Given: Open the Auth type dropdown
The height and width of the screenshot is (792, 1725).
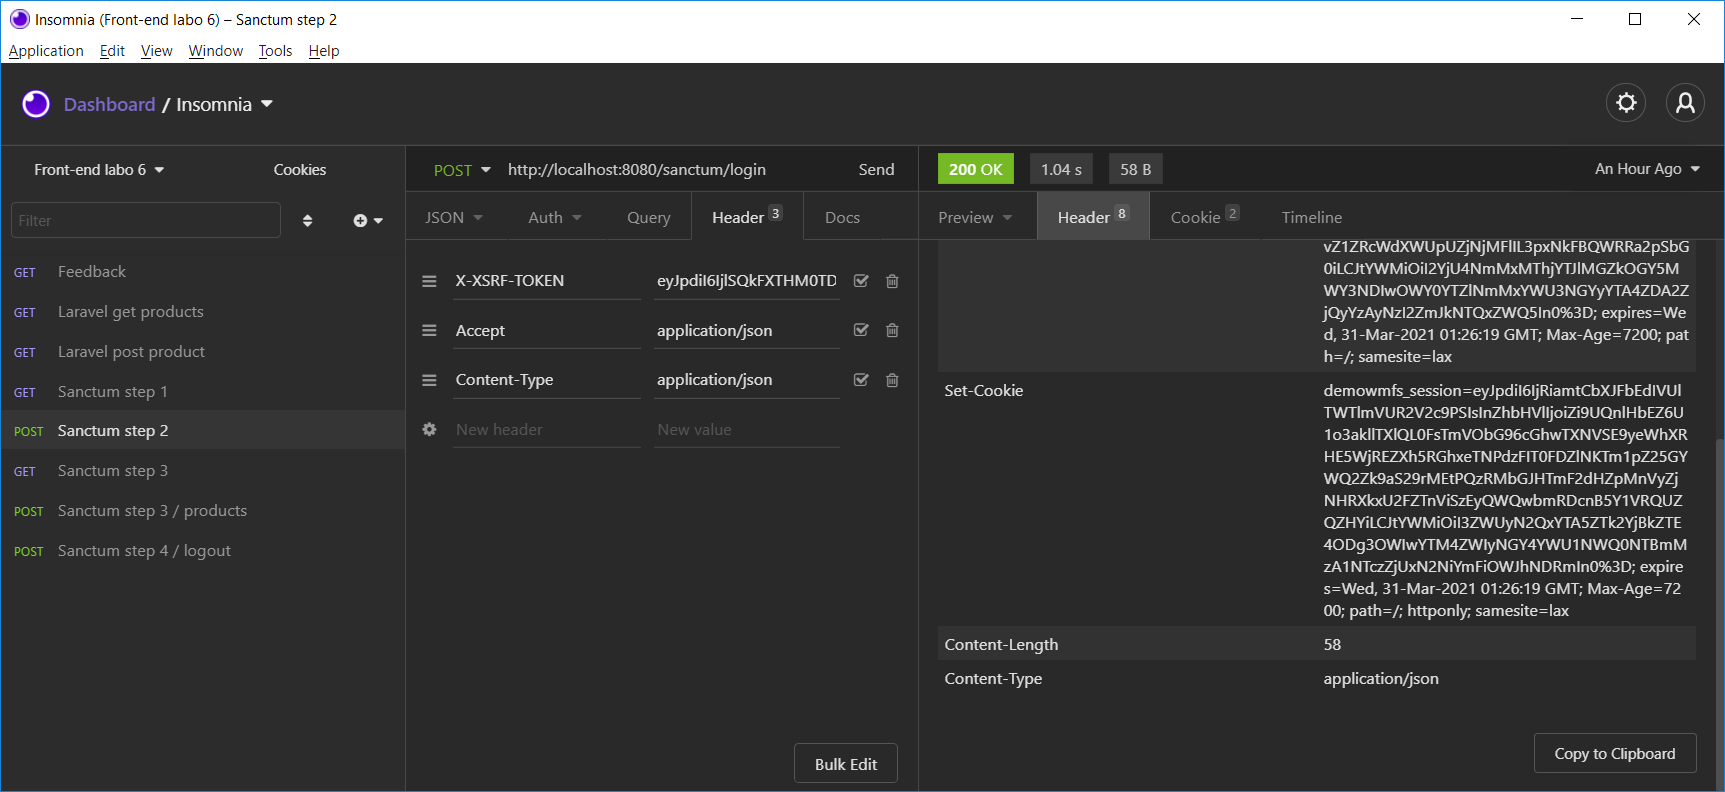Looking at the screenshot, I should [x=555, y=217].
